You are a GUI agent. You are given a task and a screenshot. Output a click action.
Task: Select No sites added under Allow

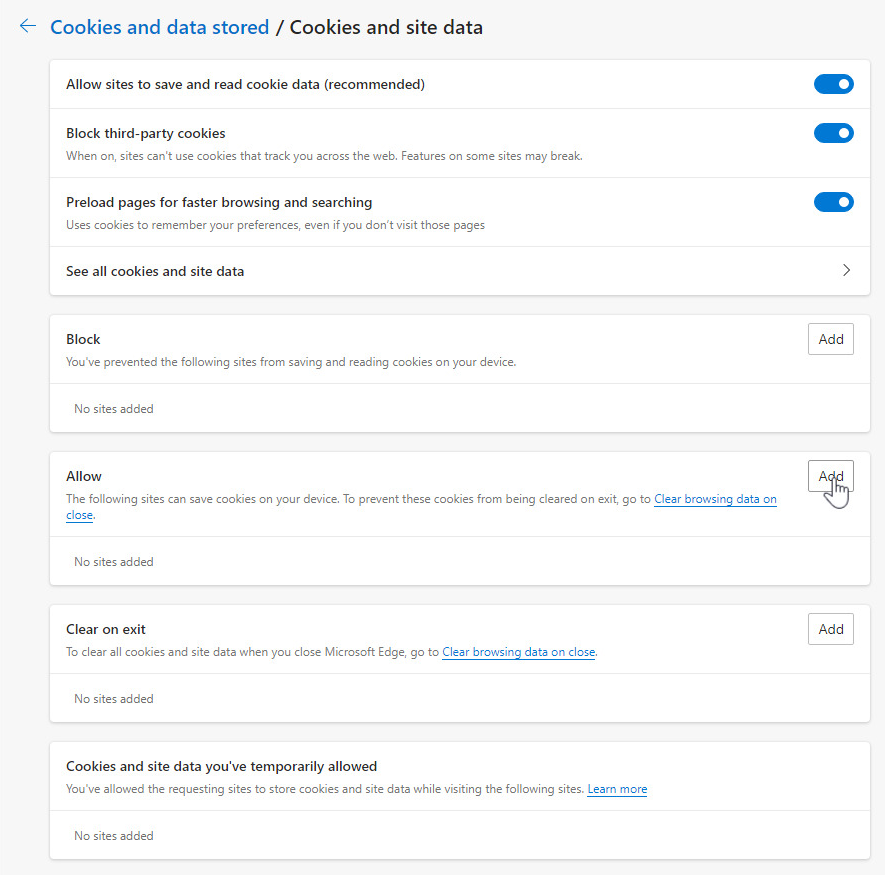pos(114,562)
